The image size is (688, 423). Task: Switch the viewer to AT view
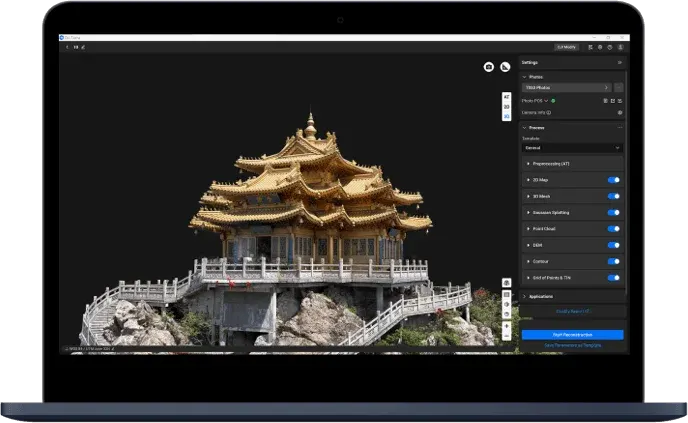[x=506, y=97]
